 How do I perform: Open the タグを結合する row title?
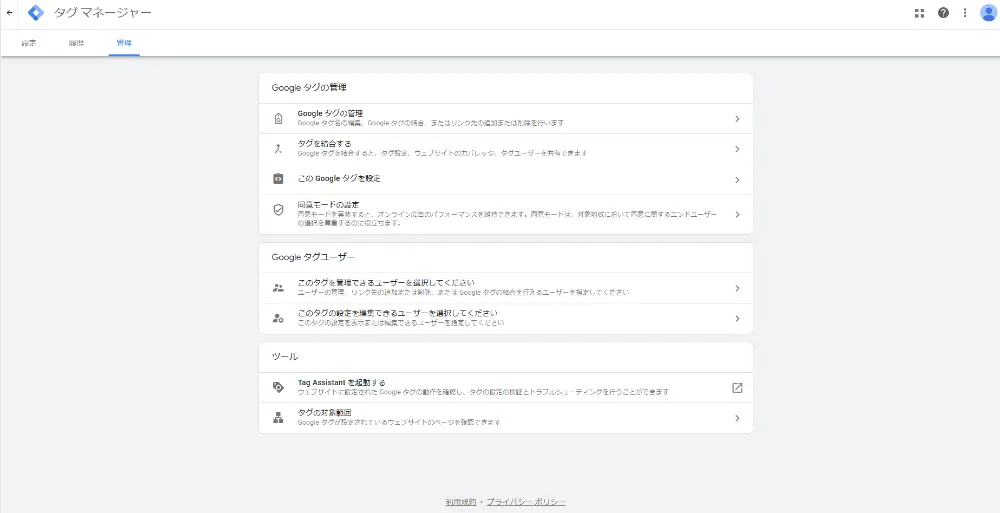tap(324, 144)
